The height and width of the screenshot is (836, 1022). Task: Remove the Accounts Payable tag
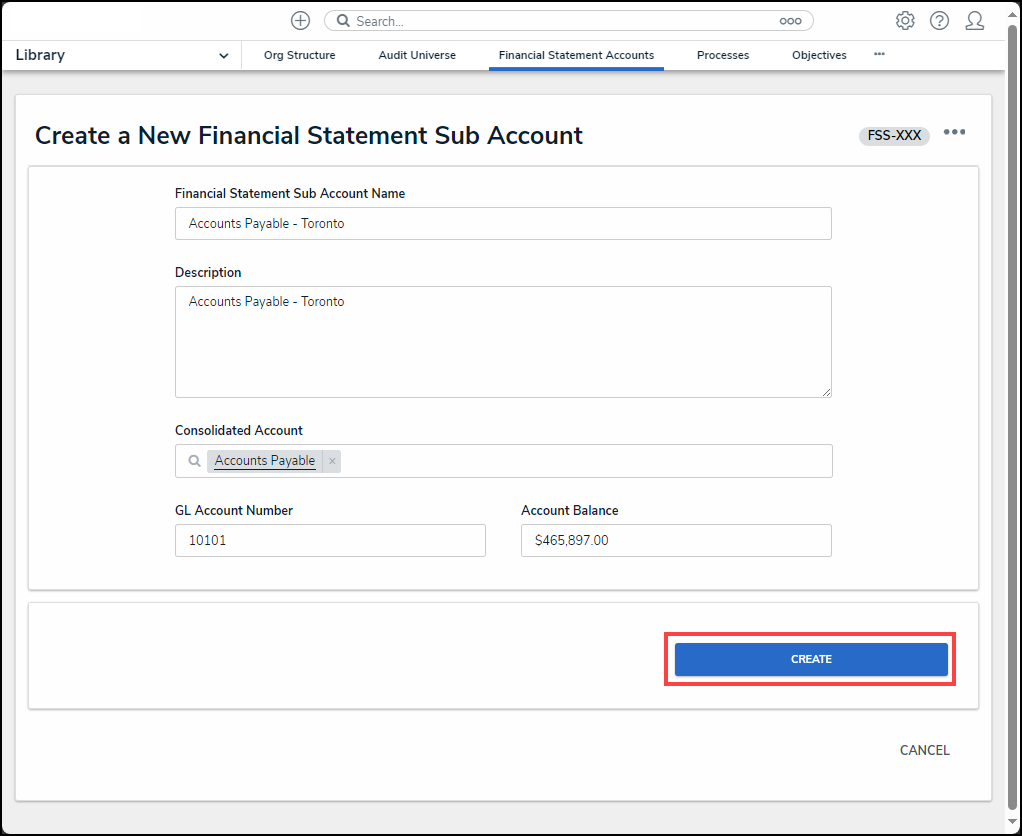pos(332,461)
